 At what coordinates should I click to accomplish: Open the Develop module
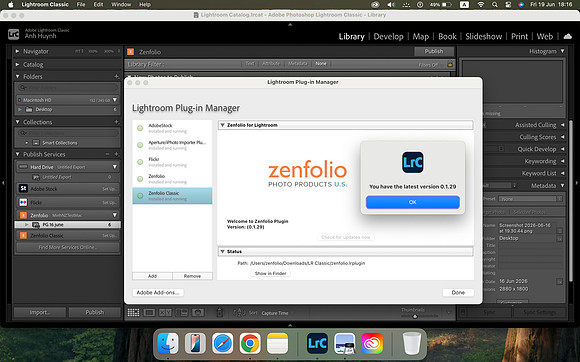[x=388, y=36]
